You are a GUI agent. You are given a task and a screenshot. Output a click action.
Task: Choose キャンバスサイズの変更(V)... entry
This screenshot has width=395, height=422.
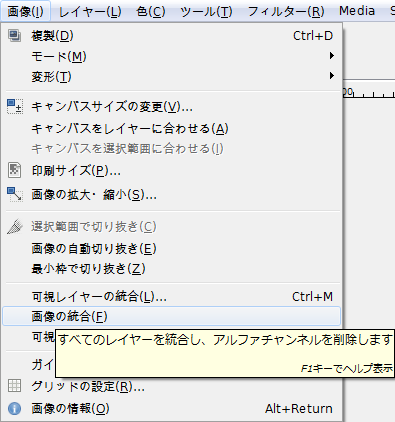171,107
